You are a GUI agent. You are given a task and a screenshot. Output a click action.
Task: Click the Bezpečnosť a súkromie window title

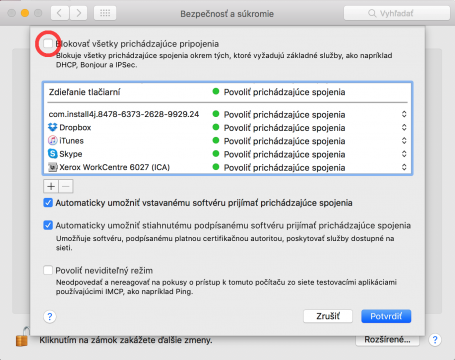tap(227, 14)
